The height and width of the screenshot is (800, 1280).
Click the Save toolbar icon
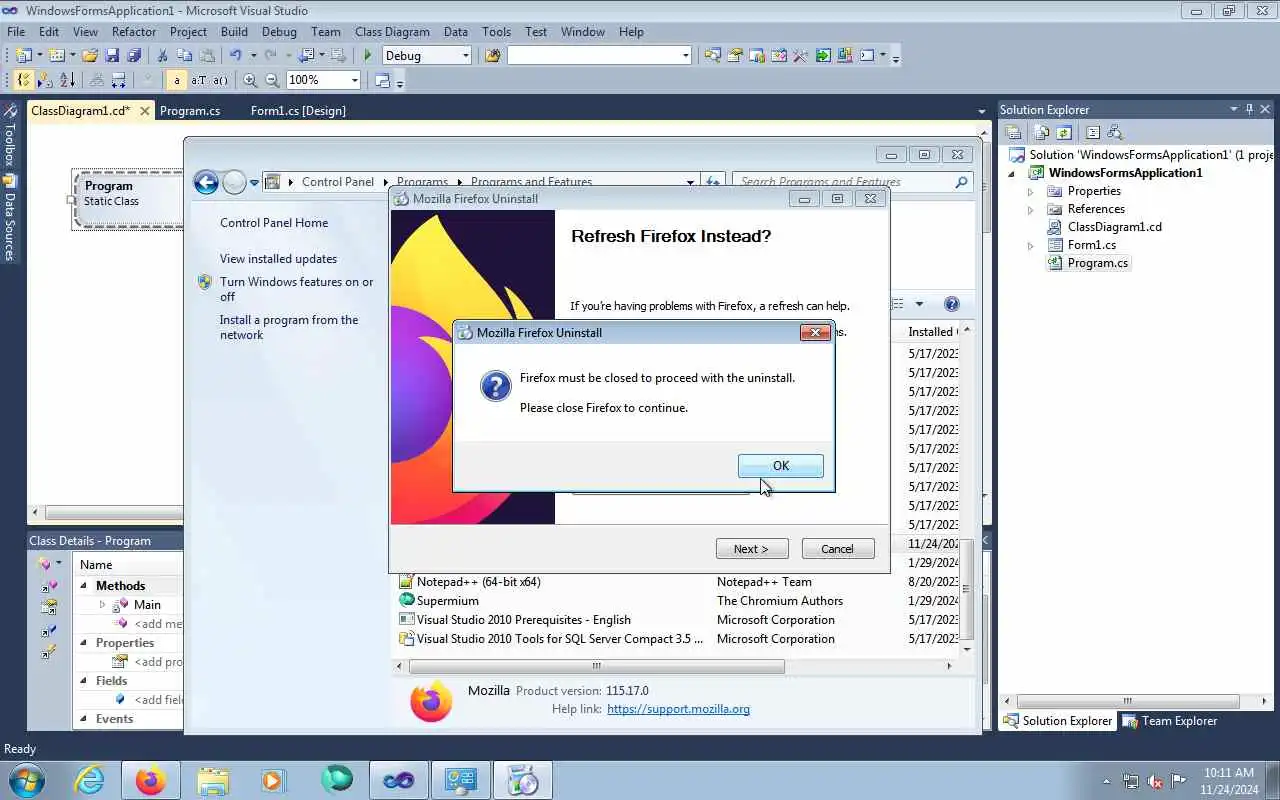(112, 56)
